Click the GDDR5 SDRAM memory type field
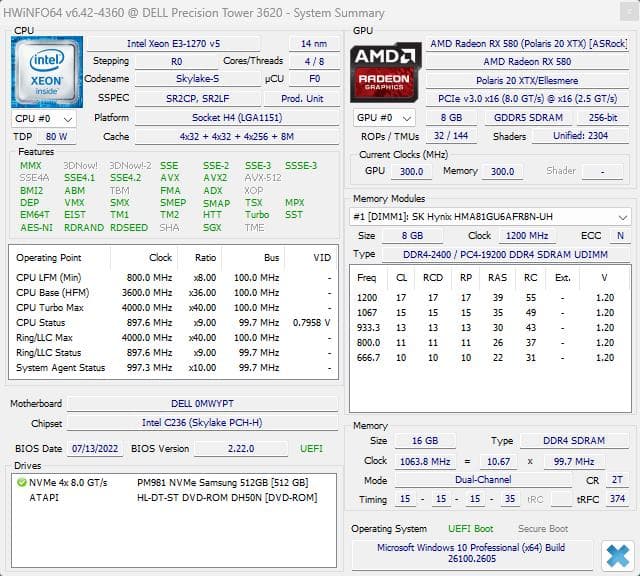This screenshot has height=576, width=640. coord(528,118)
